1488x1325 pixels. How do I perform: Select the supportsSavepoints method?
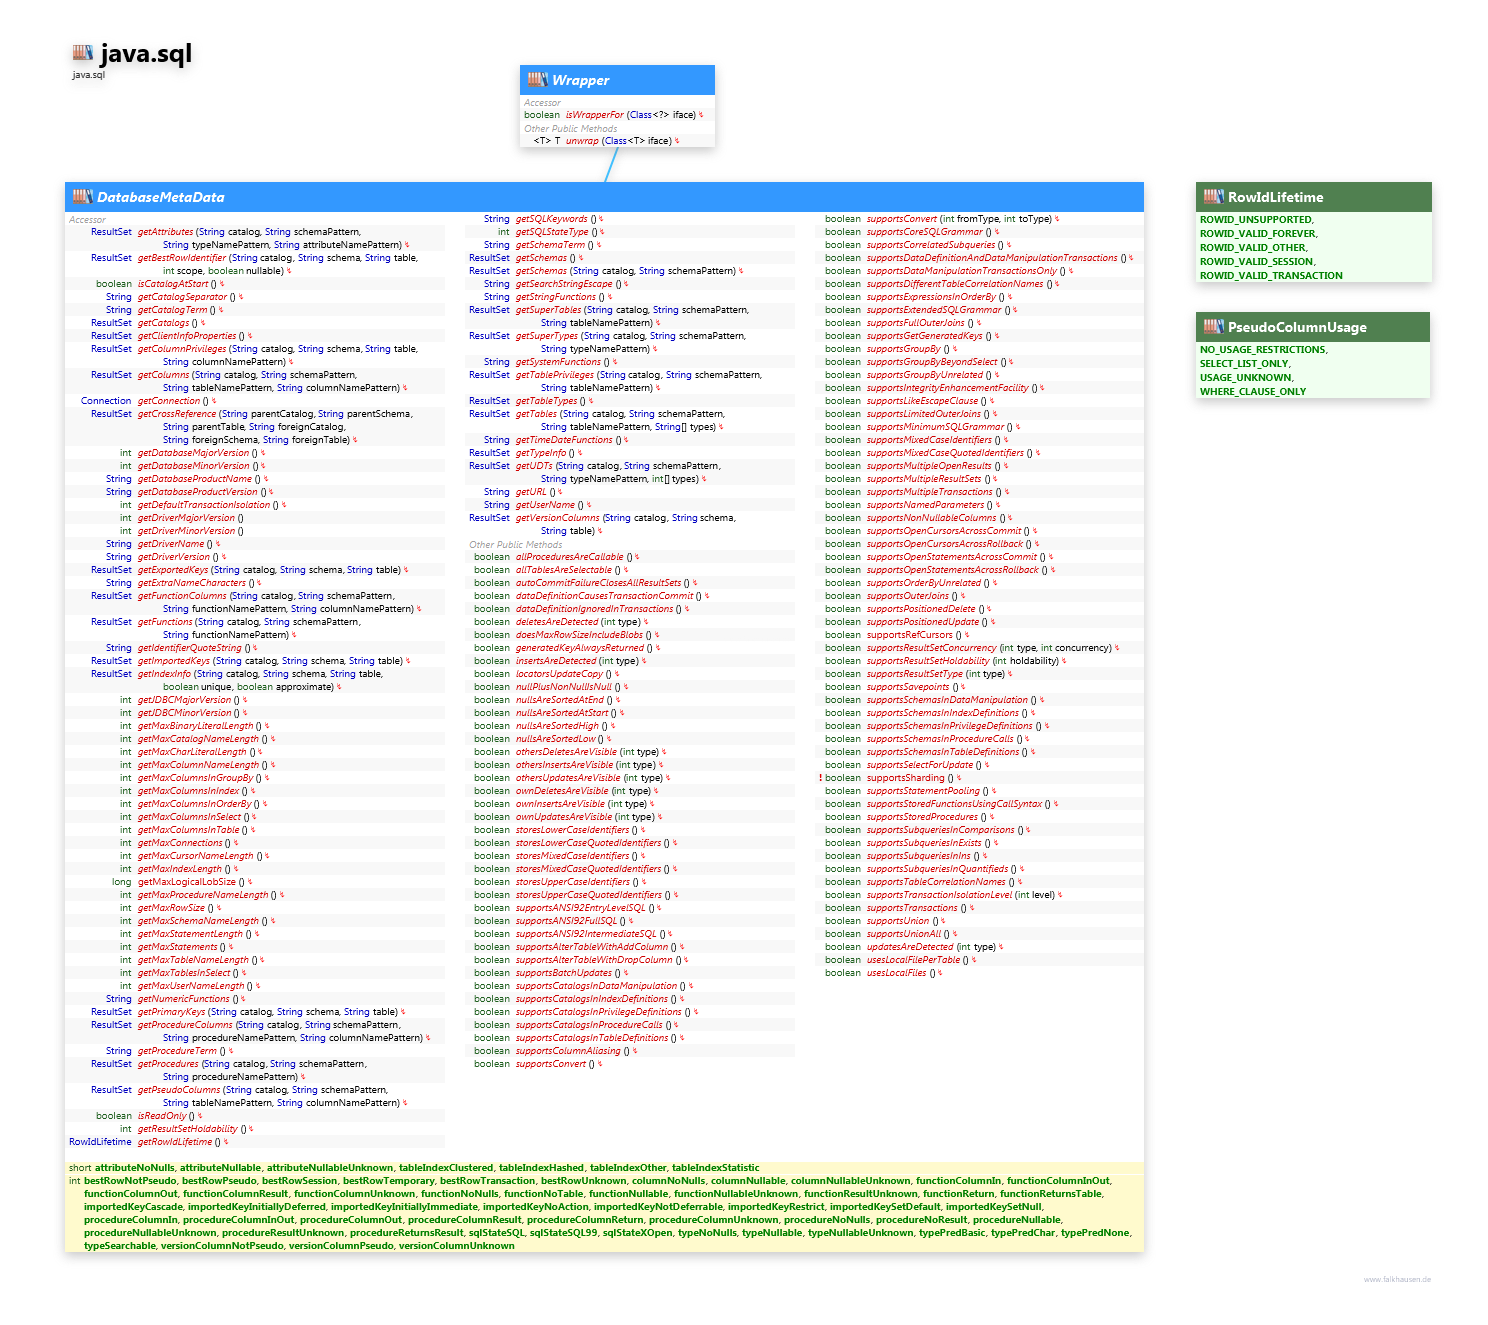[908, 687]
